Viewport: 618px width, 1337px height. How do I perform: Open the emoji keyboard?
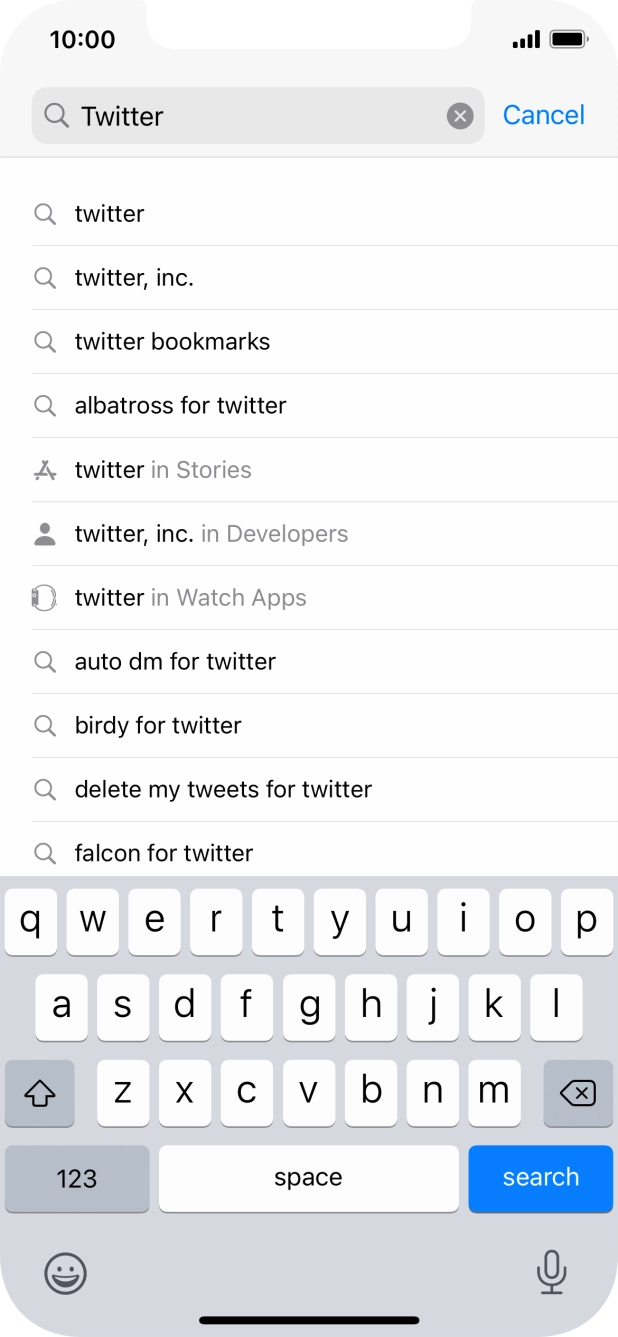point(65,1274)
